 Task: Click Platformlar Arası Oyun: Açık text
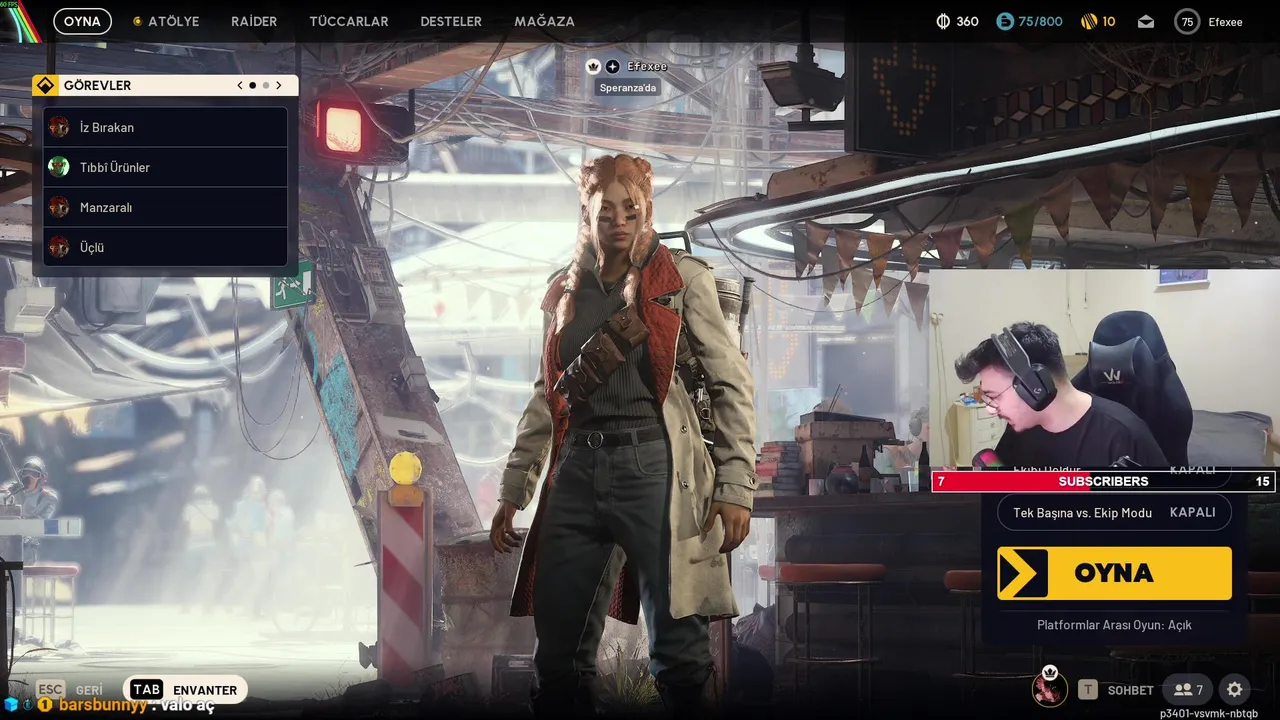(x=1114, y=625)
